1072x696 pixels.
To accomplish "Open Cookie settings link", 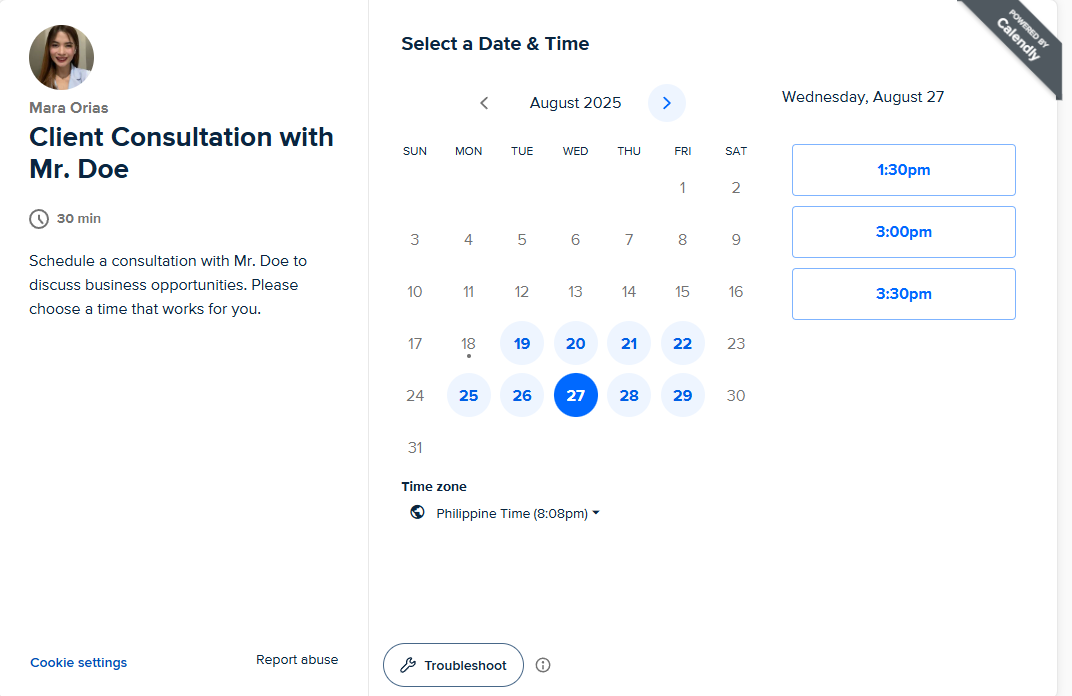I will click(78, 662).
